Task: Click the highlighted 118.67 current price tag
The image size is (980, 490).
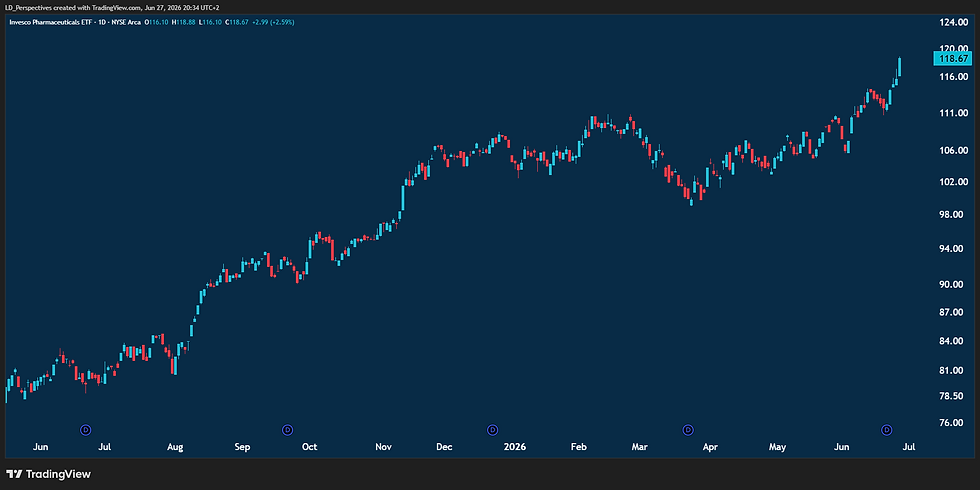Action: point(952,59)
